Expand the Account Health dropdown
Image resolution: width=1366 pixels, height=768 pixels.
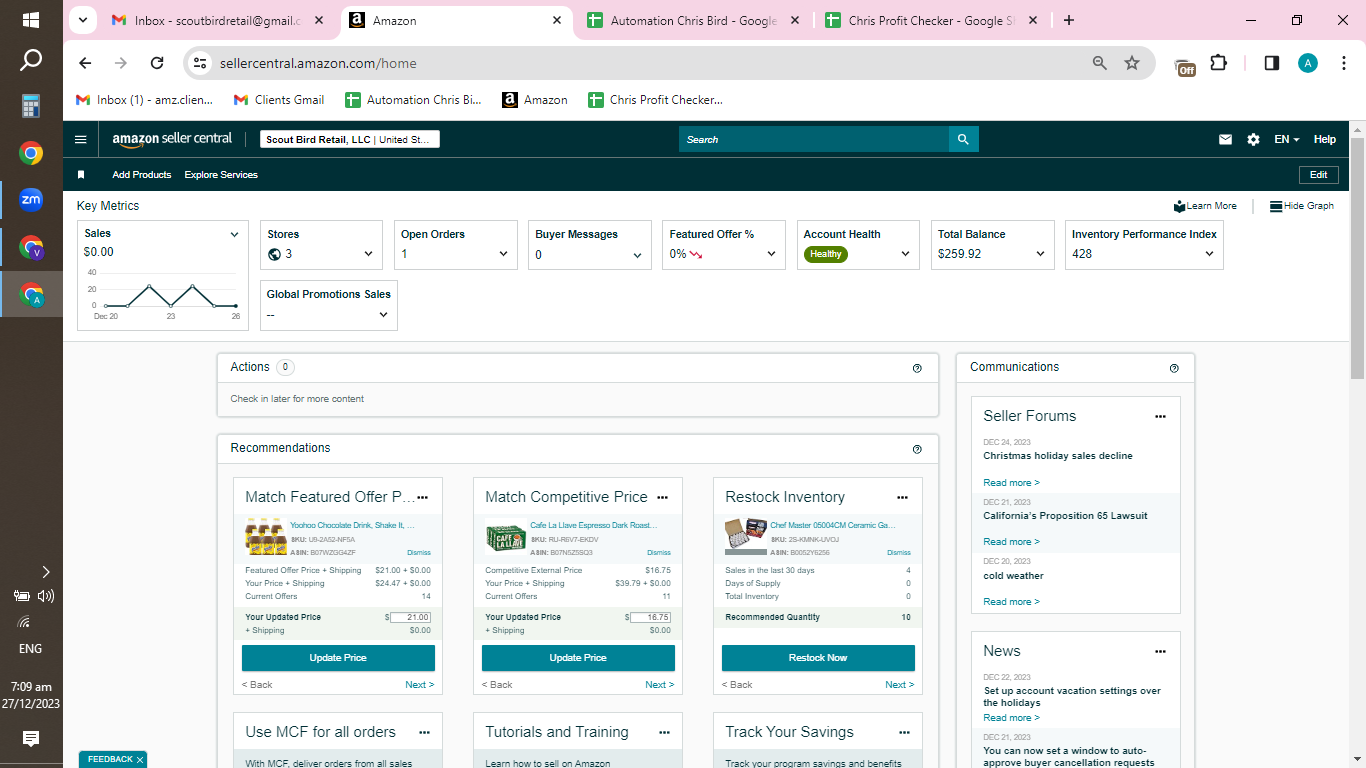(x=905, y=254)
